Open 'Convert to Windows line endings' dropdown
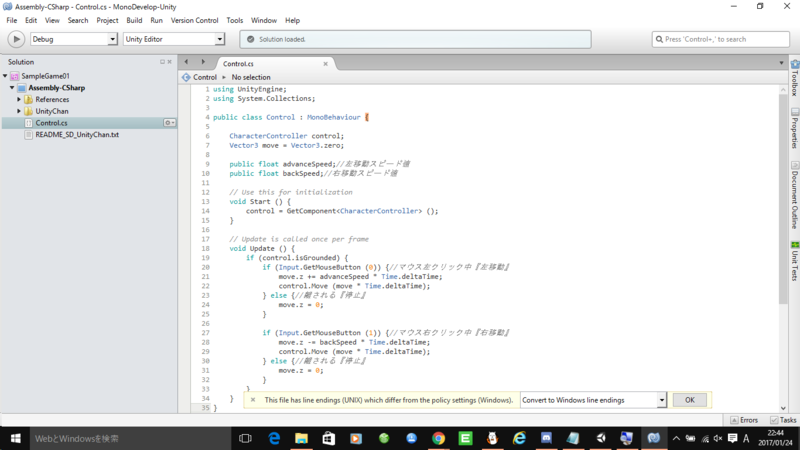 593,400
